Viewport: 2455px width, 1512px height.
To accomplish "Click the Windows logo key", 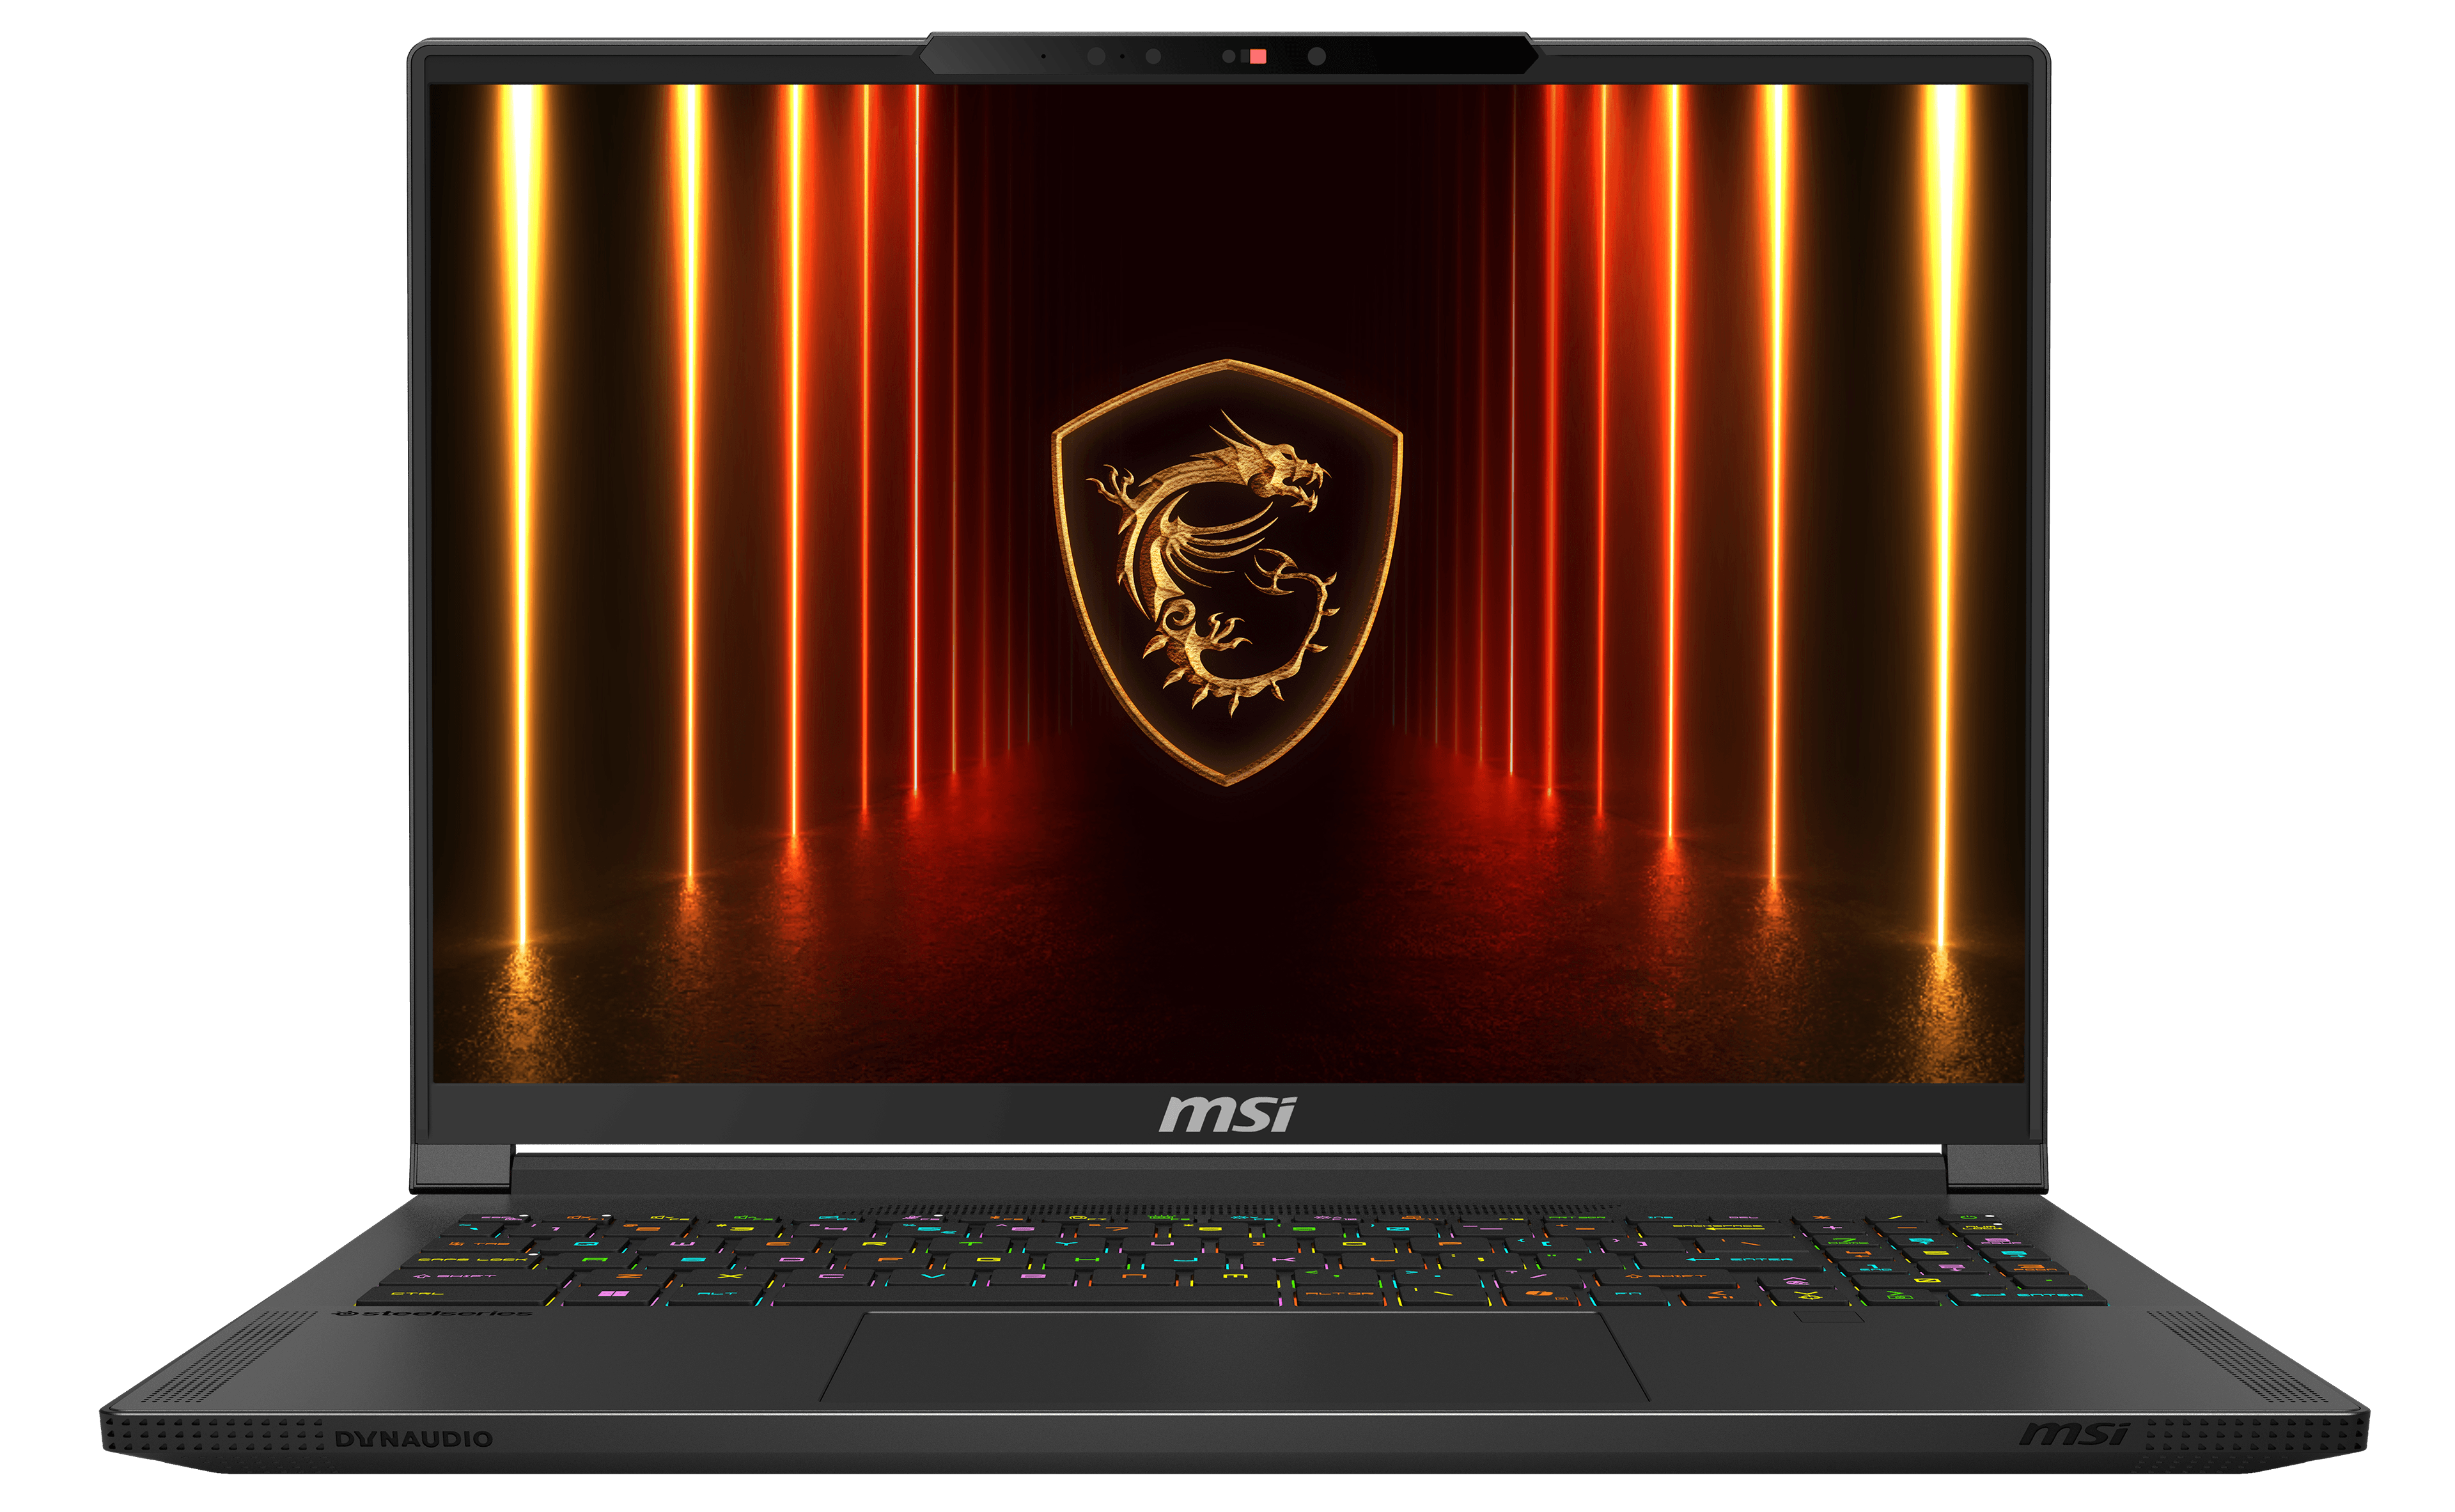I will point(613,1295).
